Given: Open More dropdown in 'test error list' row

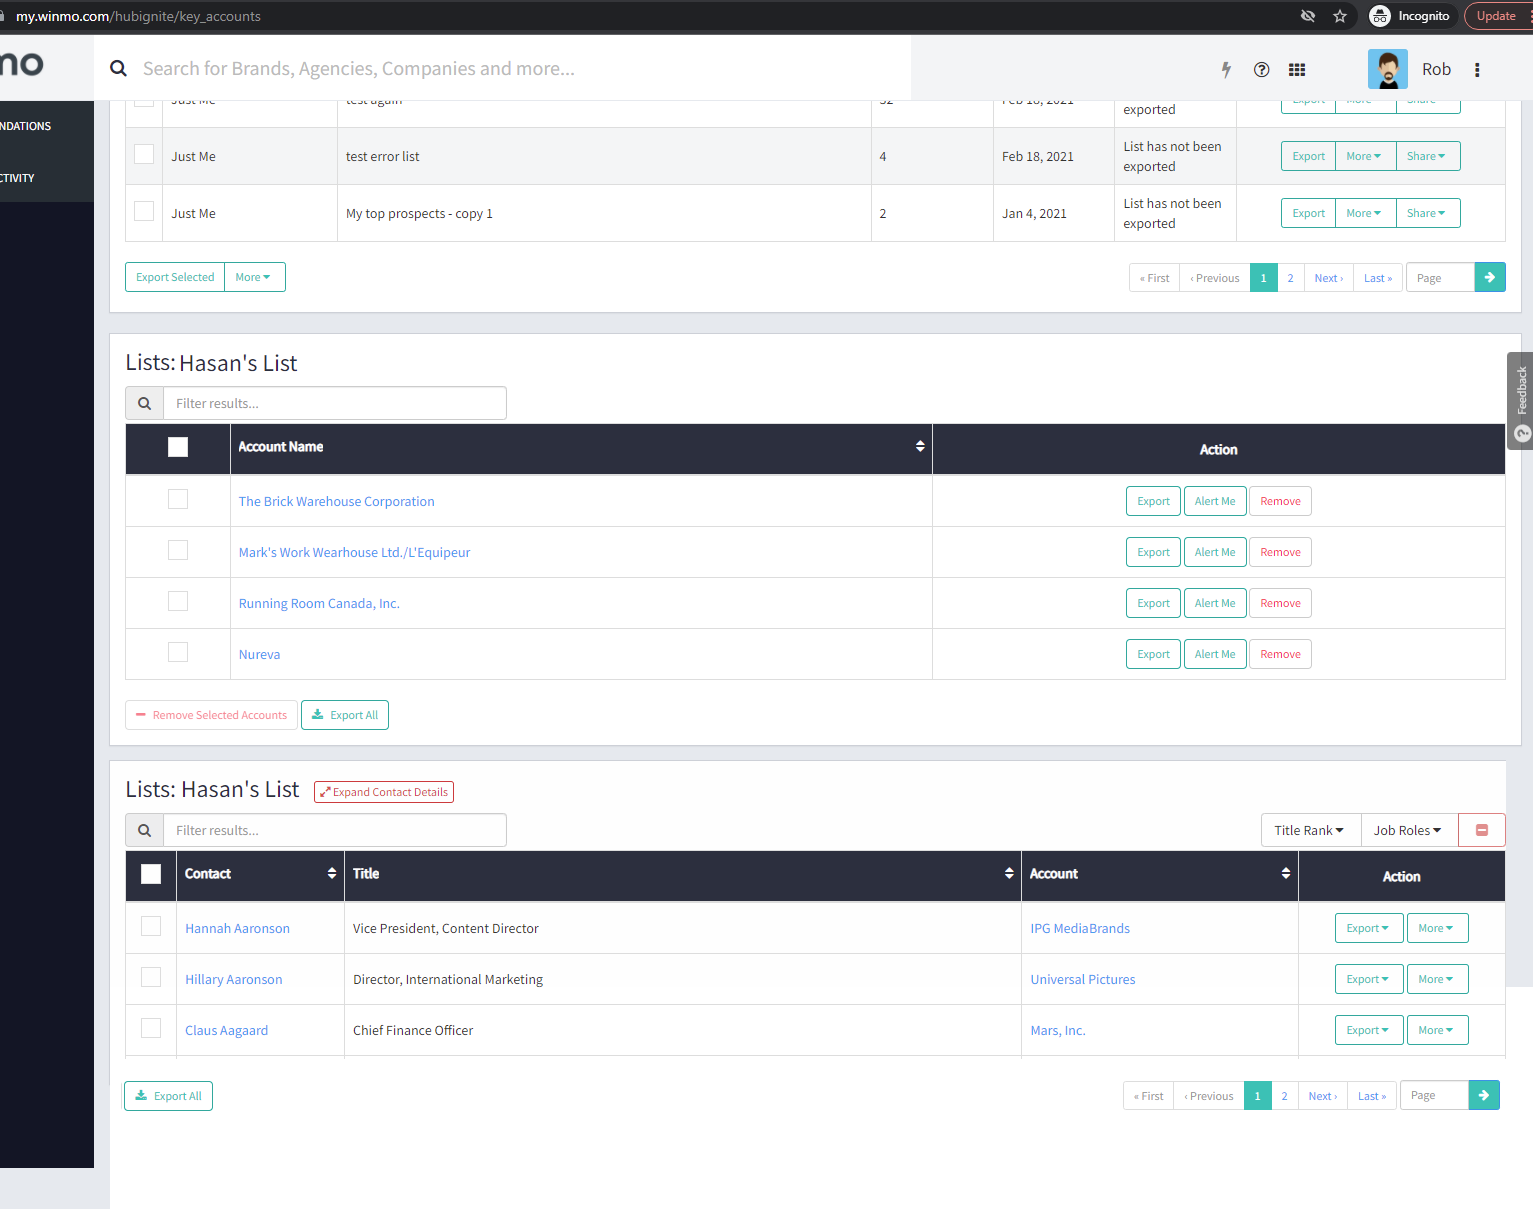Looking at the screenshot, I should click(1365, 156).
